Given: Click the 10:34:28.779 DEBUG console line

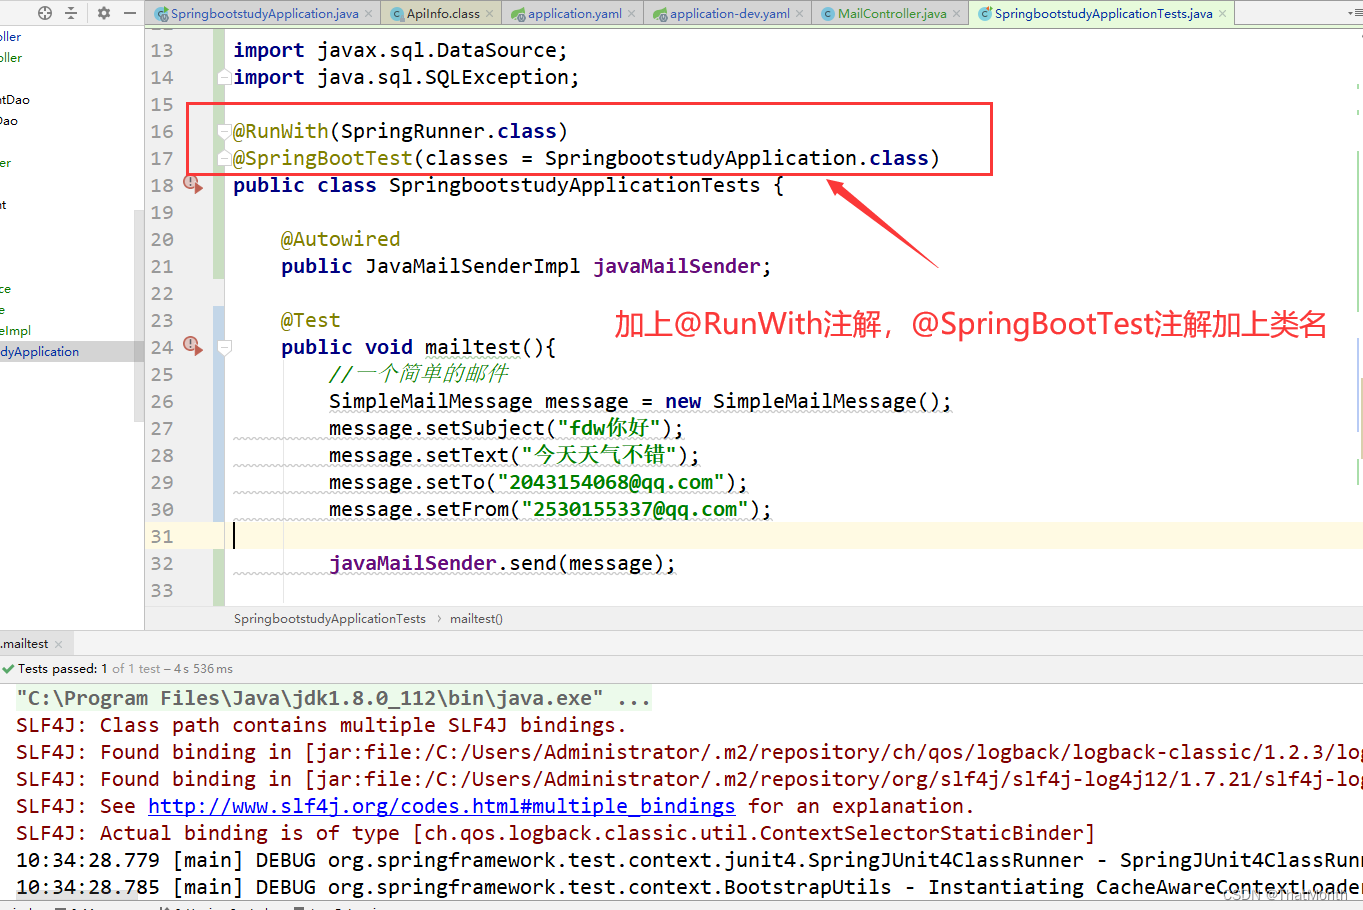Looking at the screenshot, I should click(689, 860).
